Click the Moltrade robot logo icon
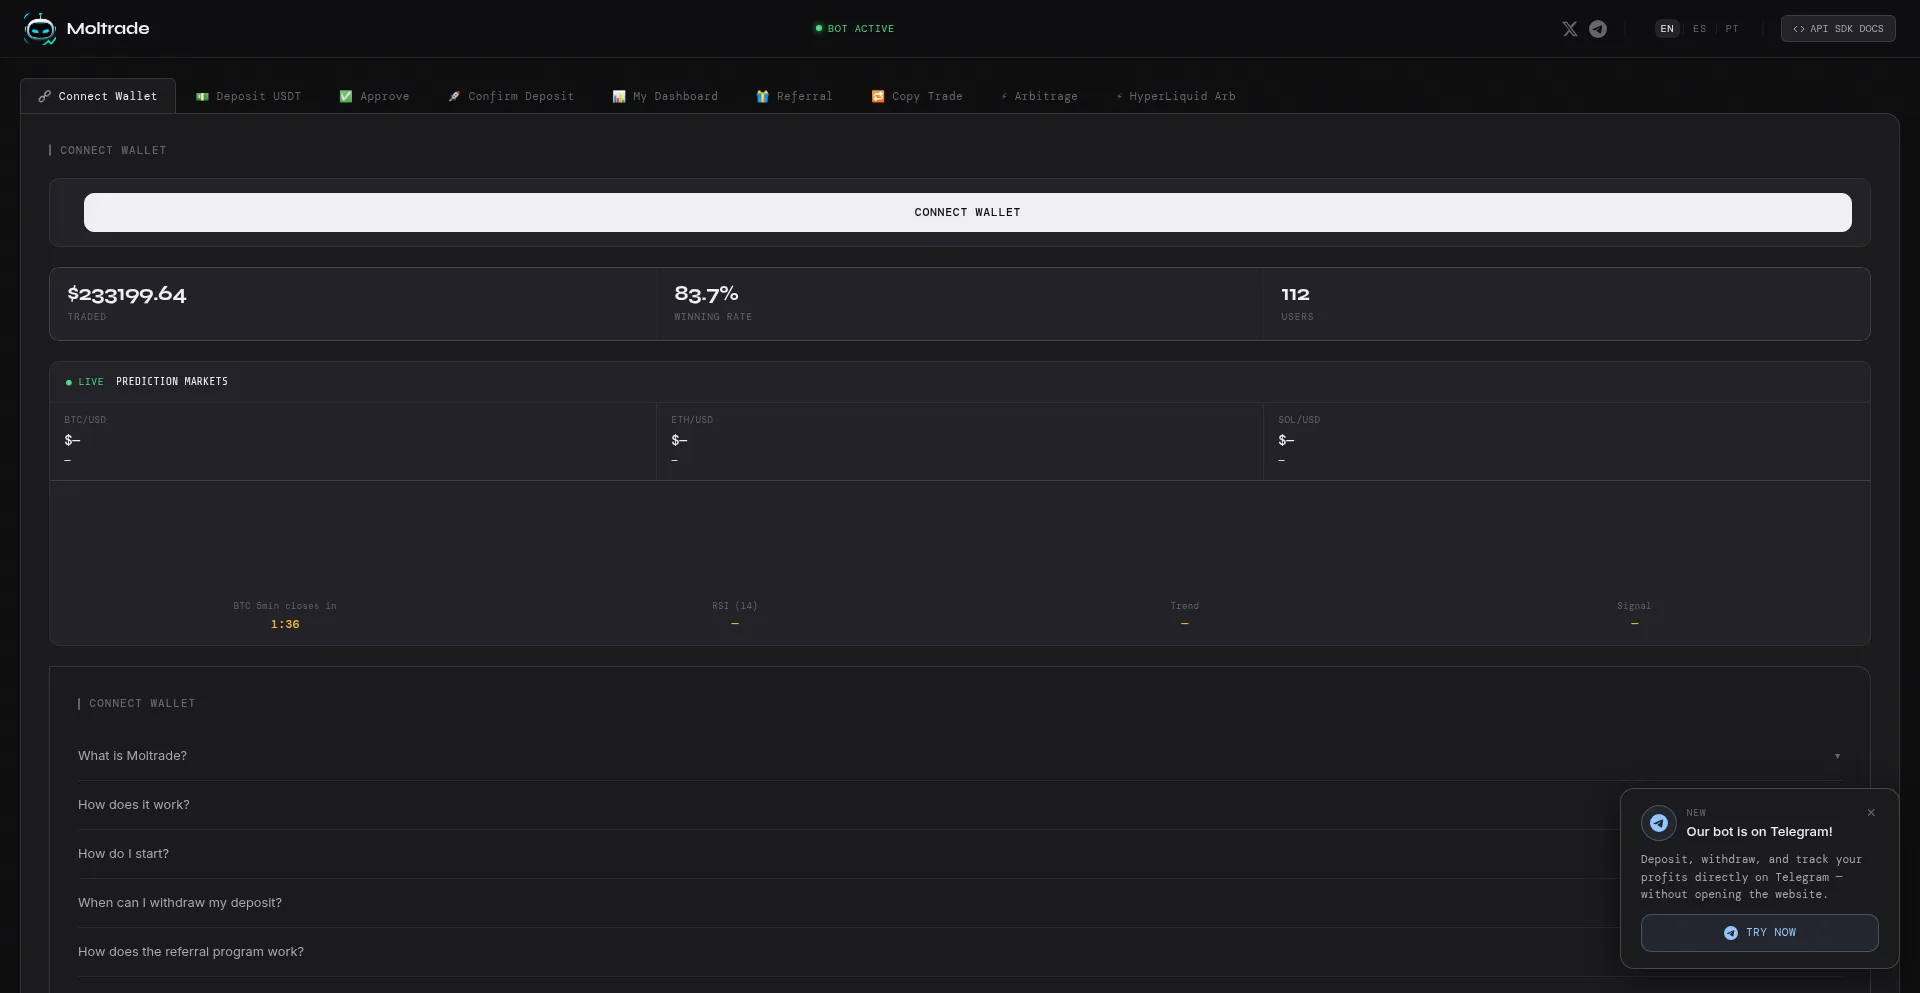Image resolution: width=1920 pixels, height=993 pixels. pos(40,29)
